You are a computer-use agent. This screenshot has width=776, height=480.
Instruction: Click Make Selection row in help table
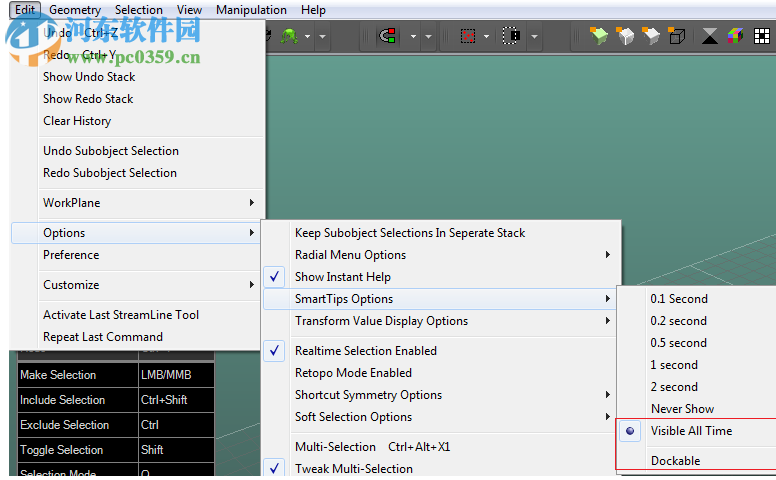click(x=116, y=375)
